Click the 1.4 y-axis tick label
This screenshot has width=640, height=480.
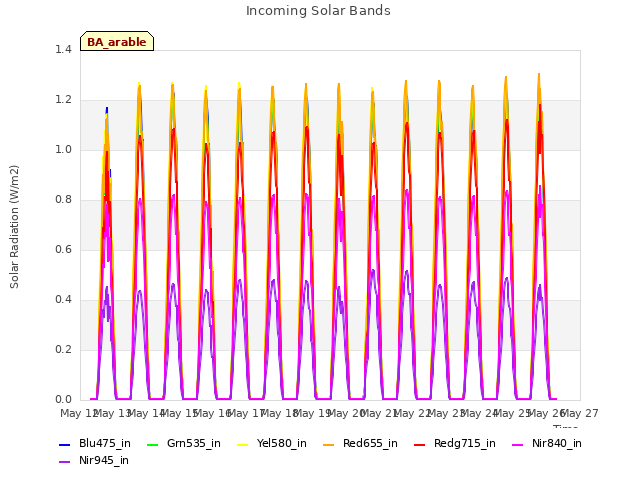tap(63, 49)
